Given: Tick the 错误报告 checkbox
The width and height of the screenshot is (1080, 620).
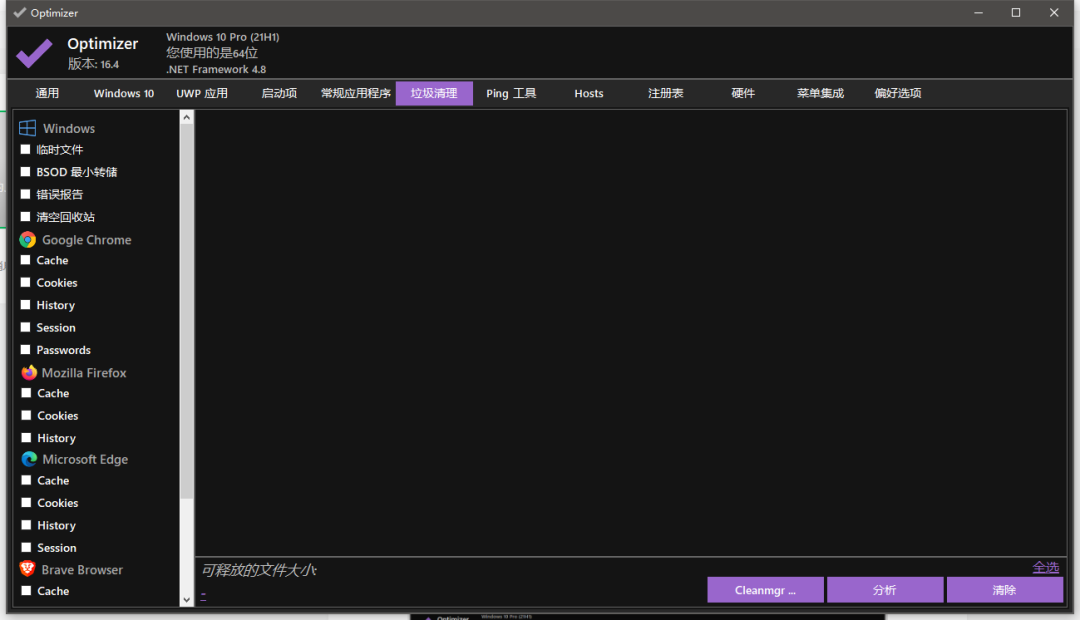Looking at the screenshot, I should click(25, 194).
